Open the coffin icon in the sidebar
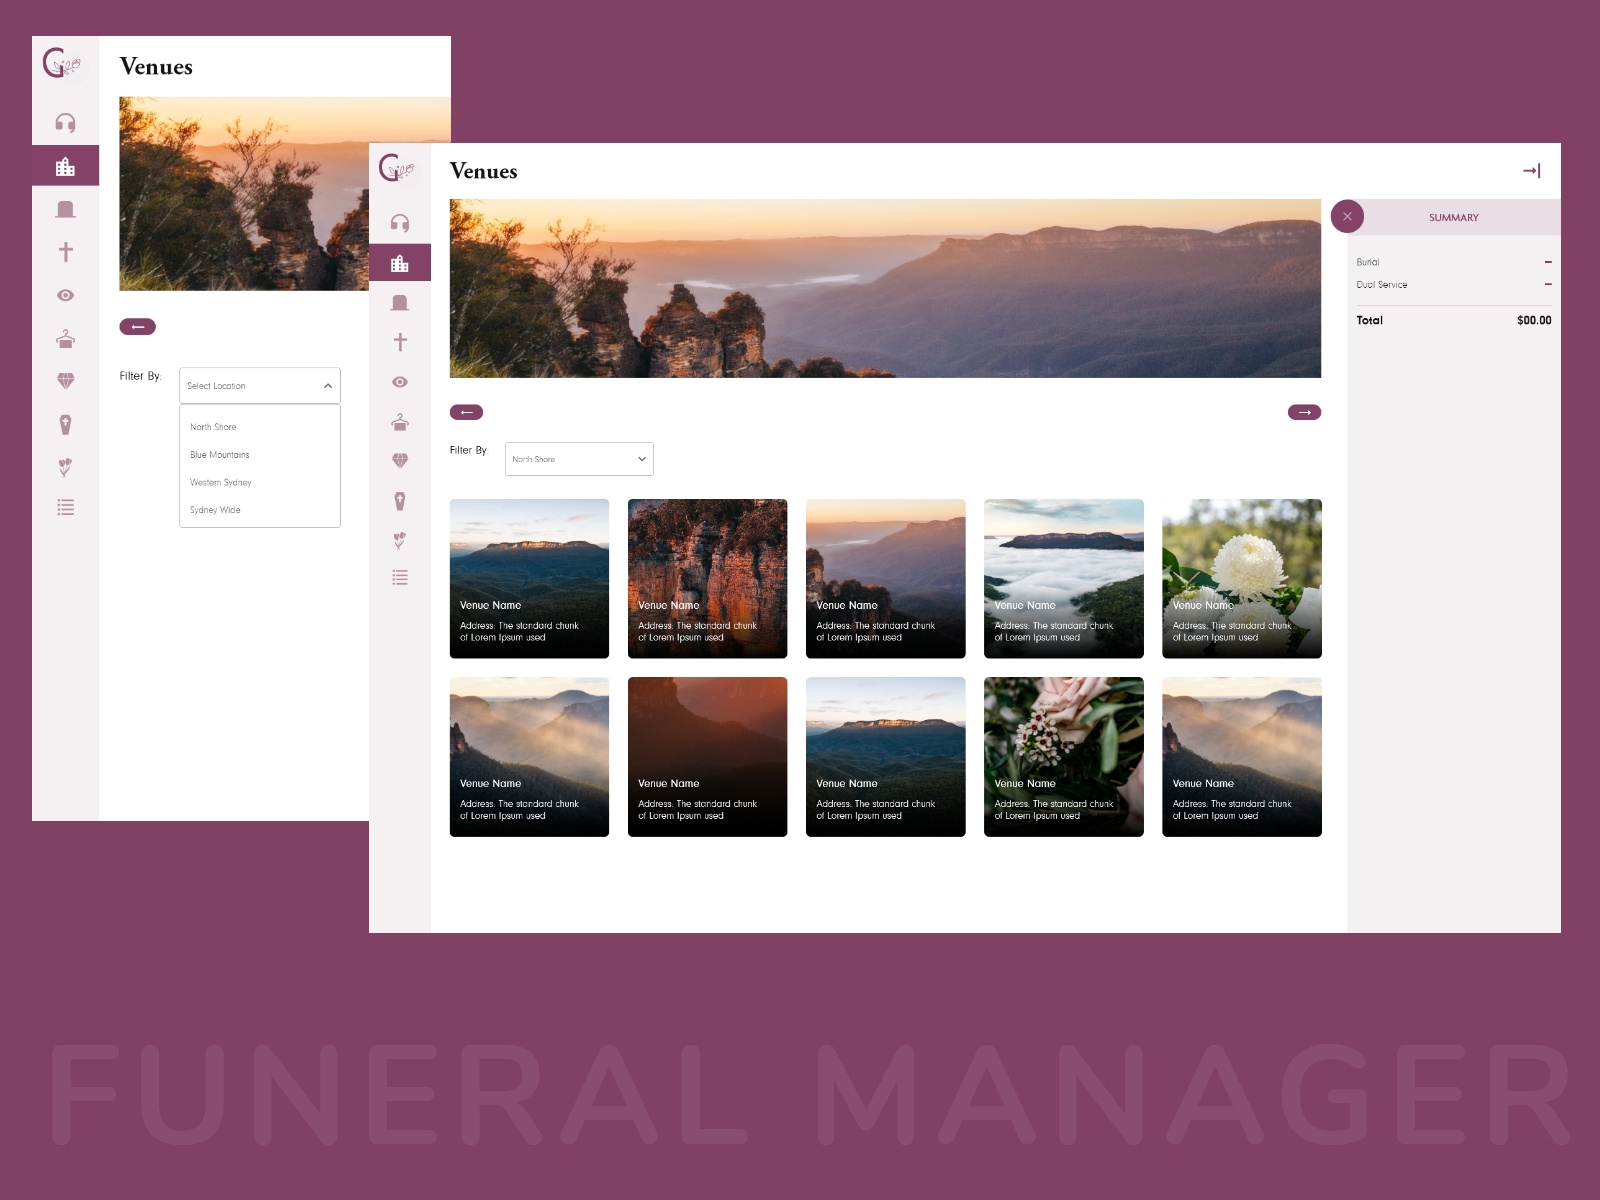The image size is (1600, 1200). tap(400, 500)
